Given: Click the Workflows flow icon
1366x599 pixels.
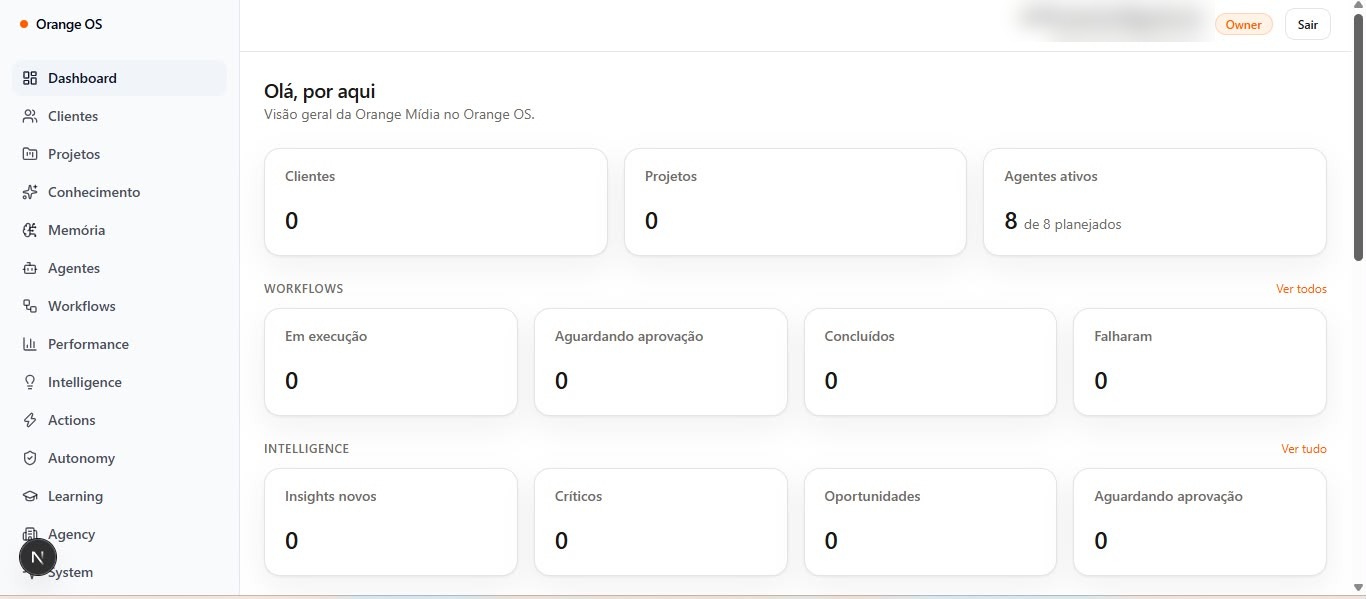Looking at the screenshot, I should pos(30,306).
